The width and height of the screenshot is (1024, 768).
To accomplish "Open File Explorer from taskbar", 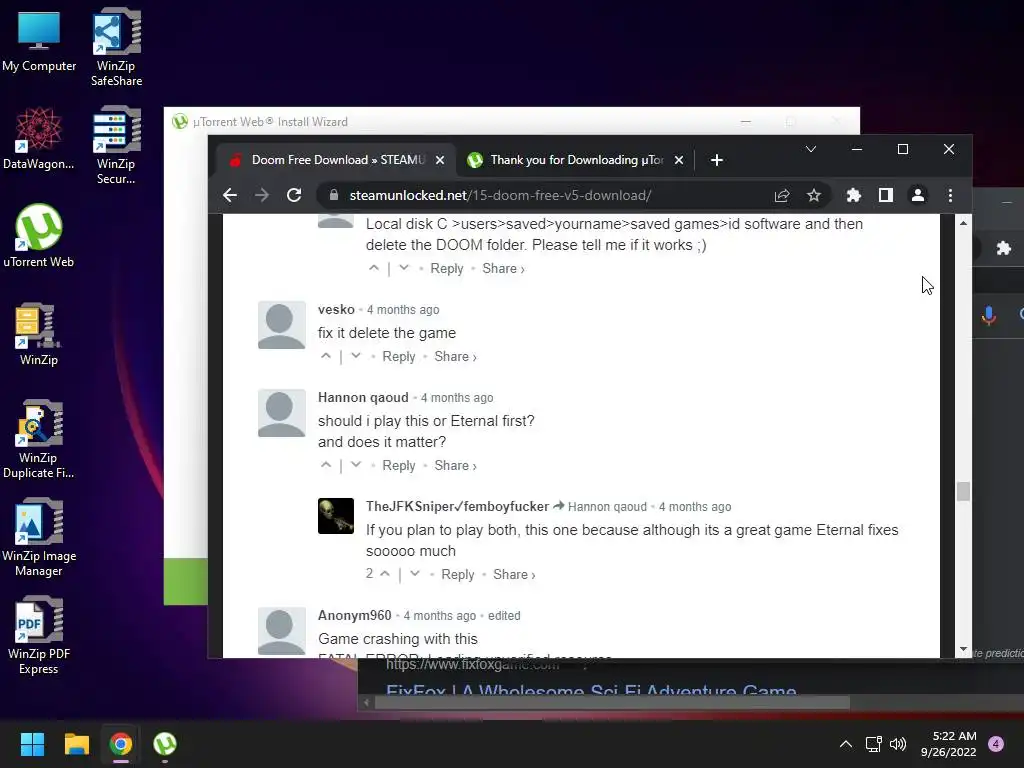I will point(76,744).
